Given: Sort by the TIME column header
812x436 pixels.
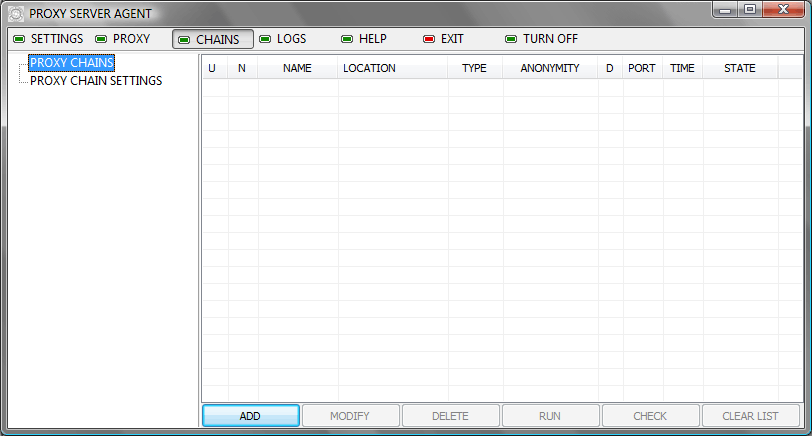Looking at the screenshot, I should 683,68.
